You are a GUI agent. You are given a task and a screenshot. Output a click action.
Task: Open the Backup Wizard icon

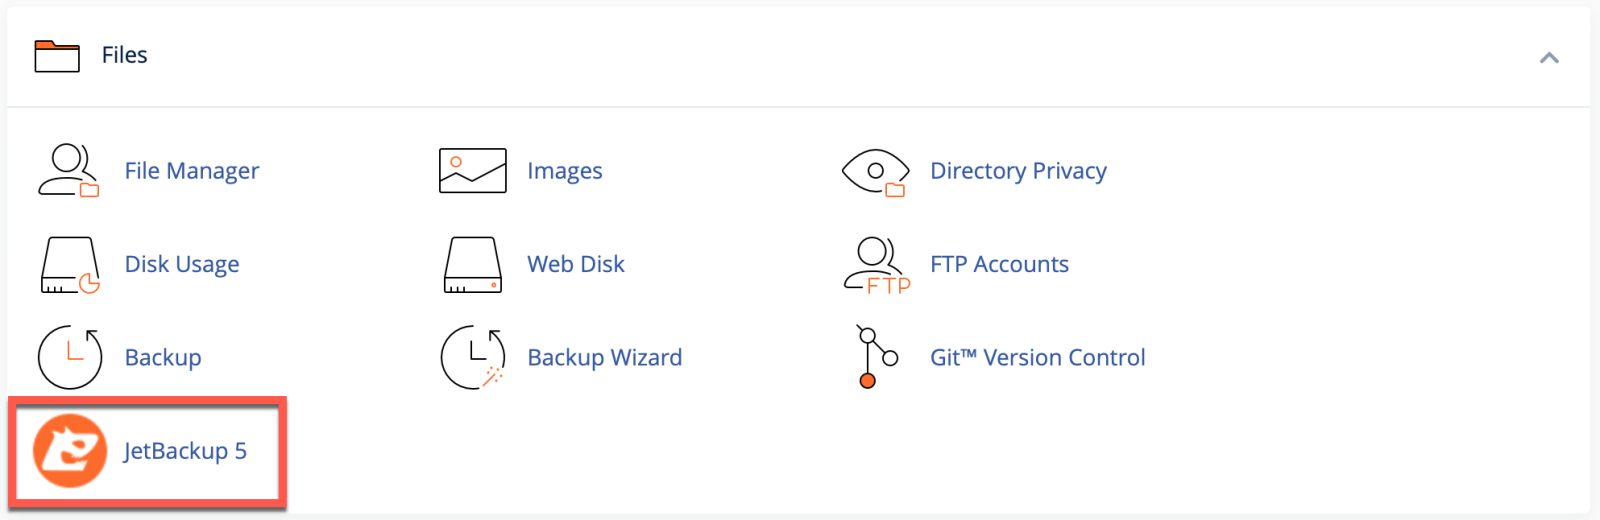coord(473,357)
